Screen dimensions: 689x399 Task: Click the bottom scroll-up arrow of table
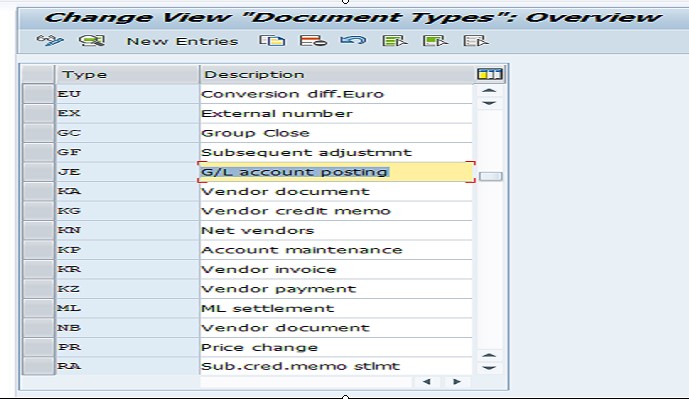[x=489, y=355]
